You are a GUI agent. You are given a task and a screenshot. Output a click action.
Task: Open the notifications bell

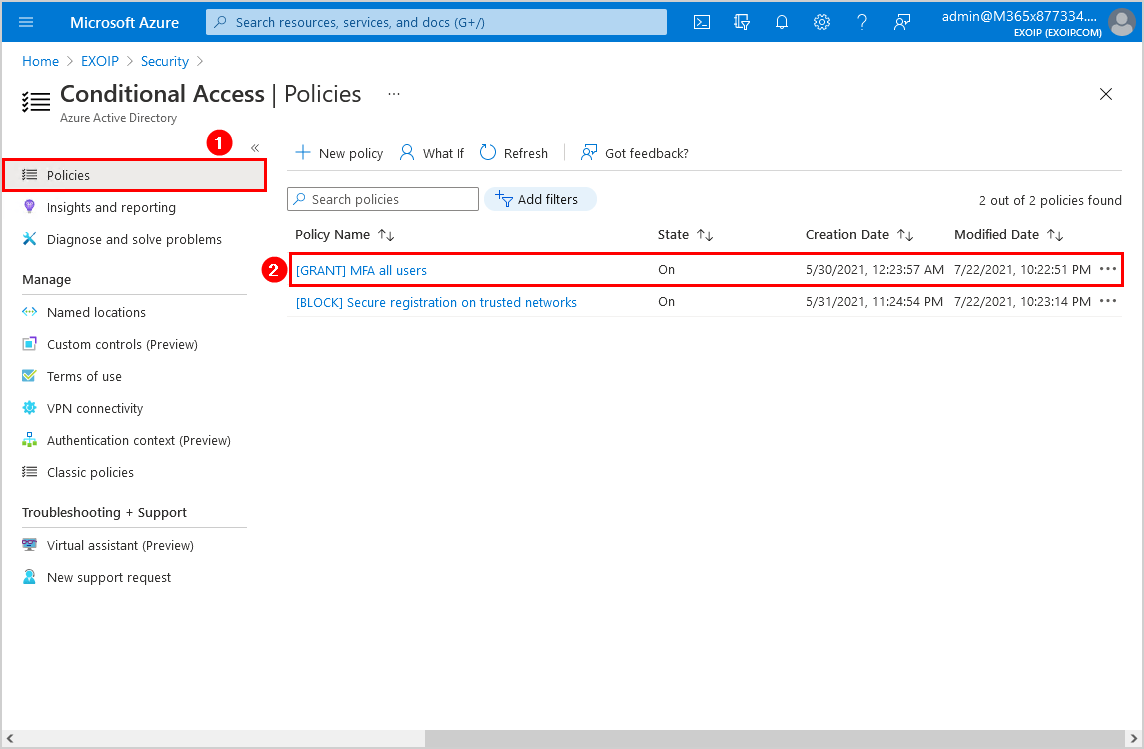tap(781, 21)
